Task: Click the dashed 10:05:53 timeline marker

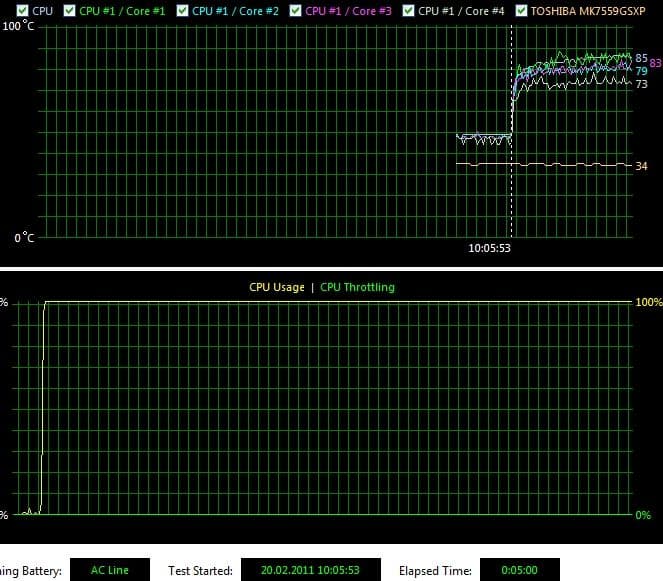Action: click(511, 131)
